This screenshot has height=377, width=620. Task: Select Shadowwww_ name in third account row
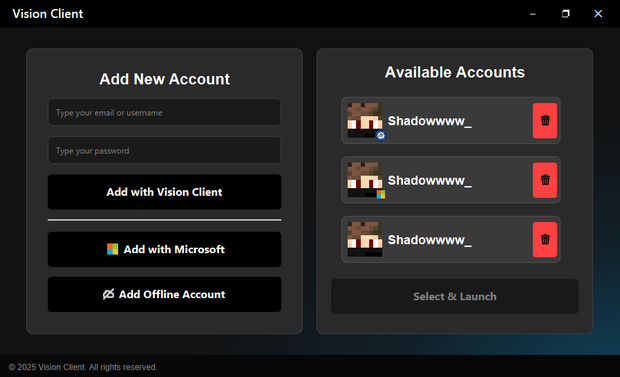[x=429, y=240]
